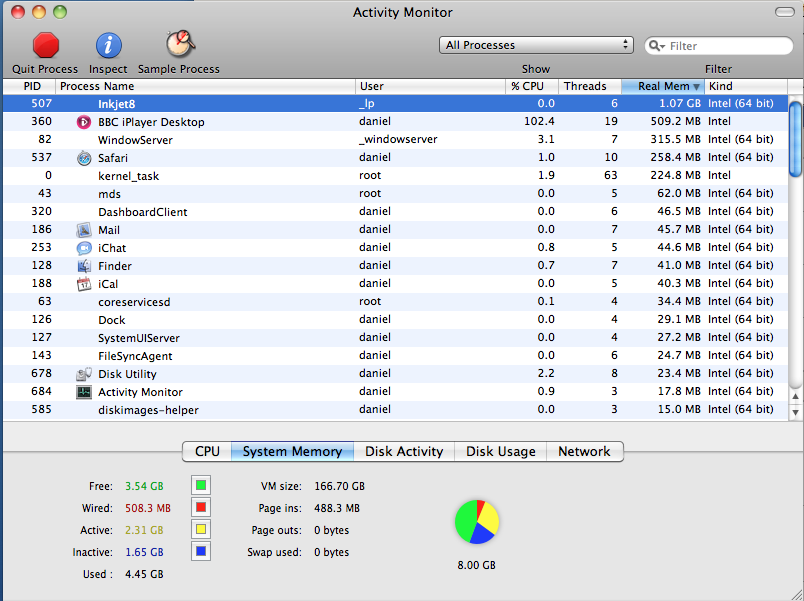Click the Page ins 488.3 MB value
This screenshot has width=804, height=601.
coord(337,508)
